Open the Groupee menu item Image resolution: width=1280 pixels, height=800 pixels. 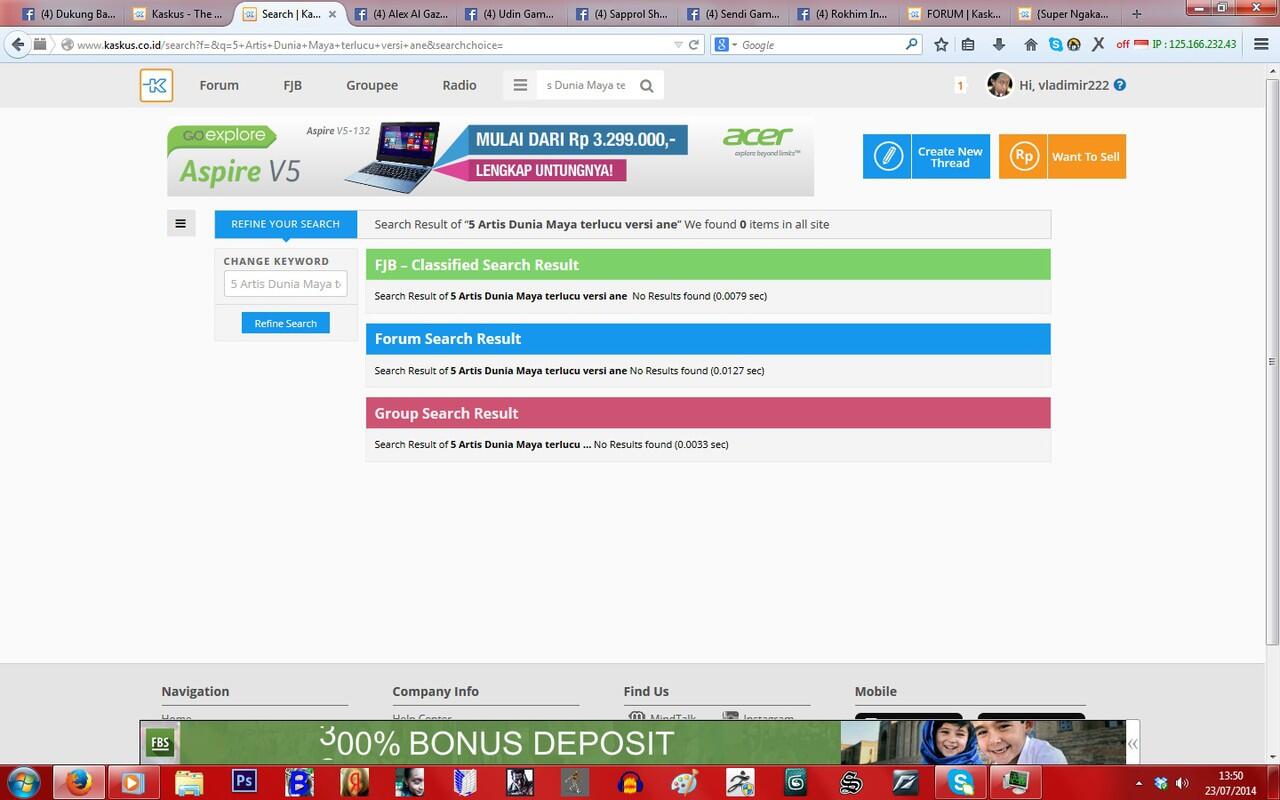372,85
